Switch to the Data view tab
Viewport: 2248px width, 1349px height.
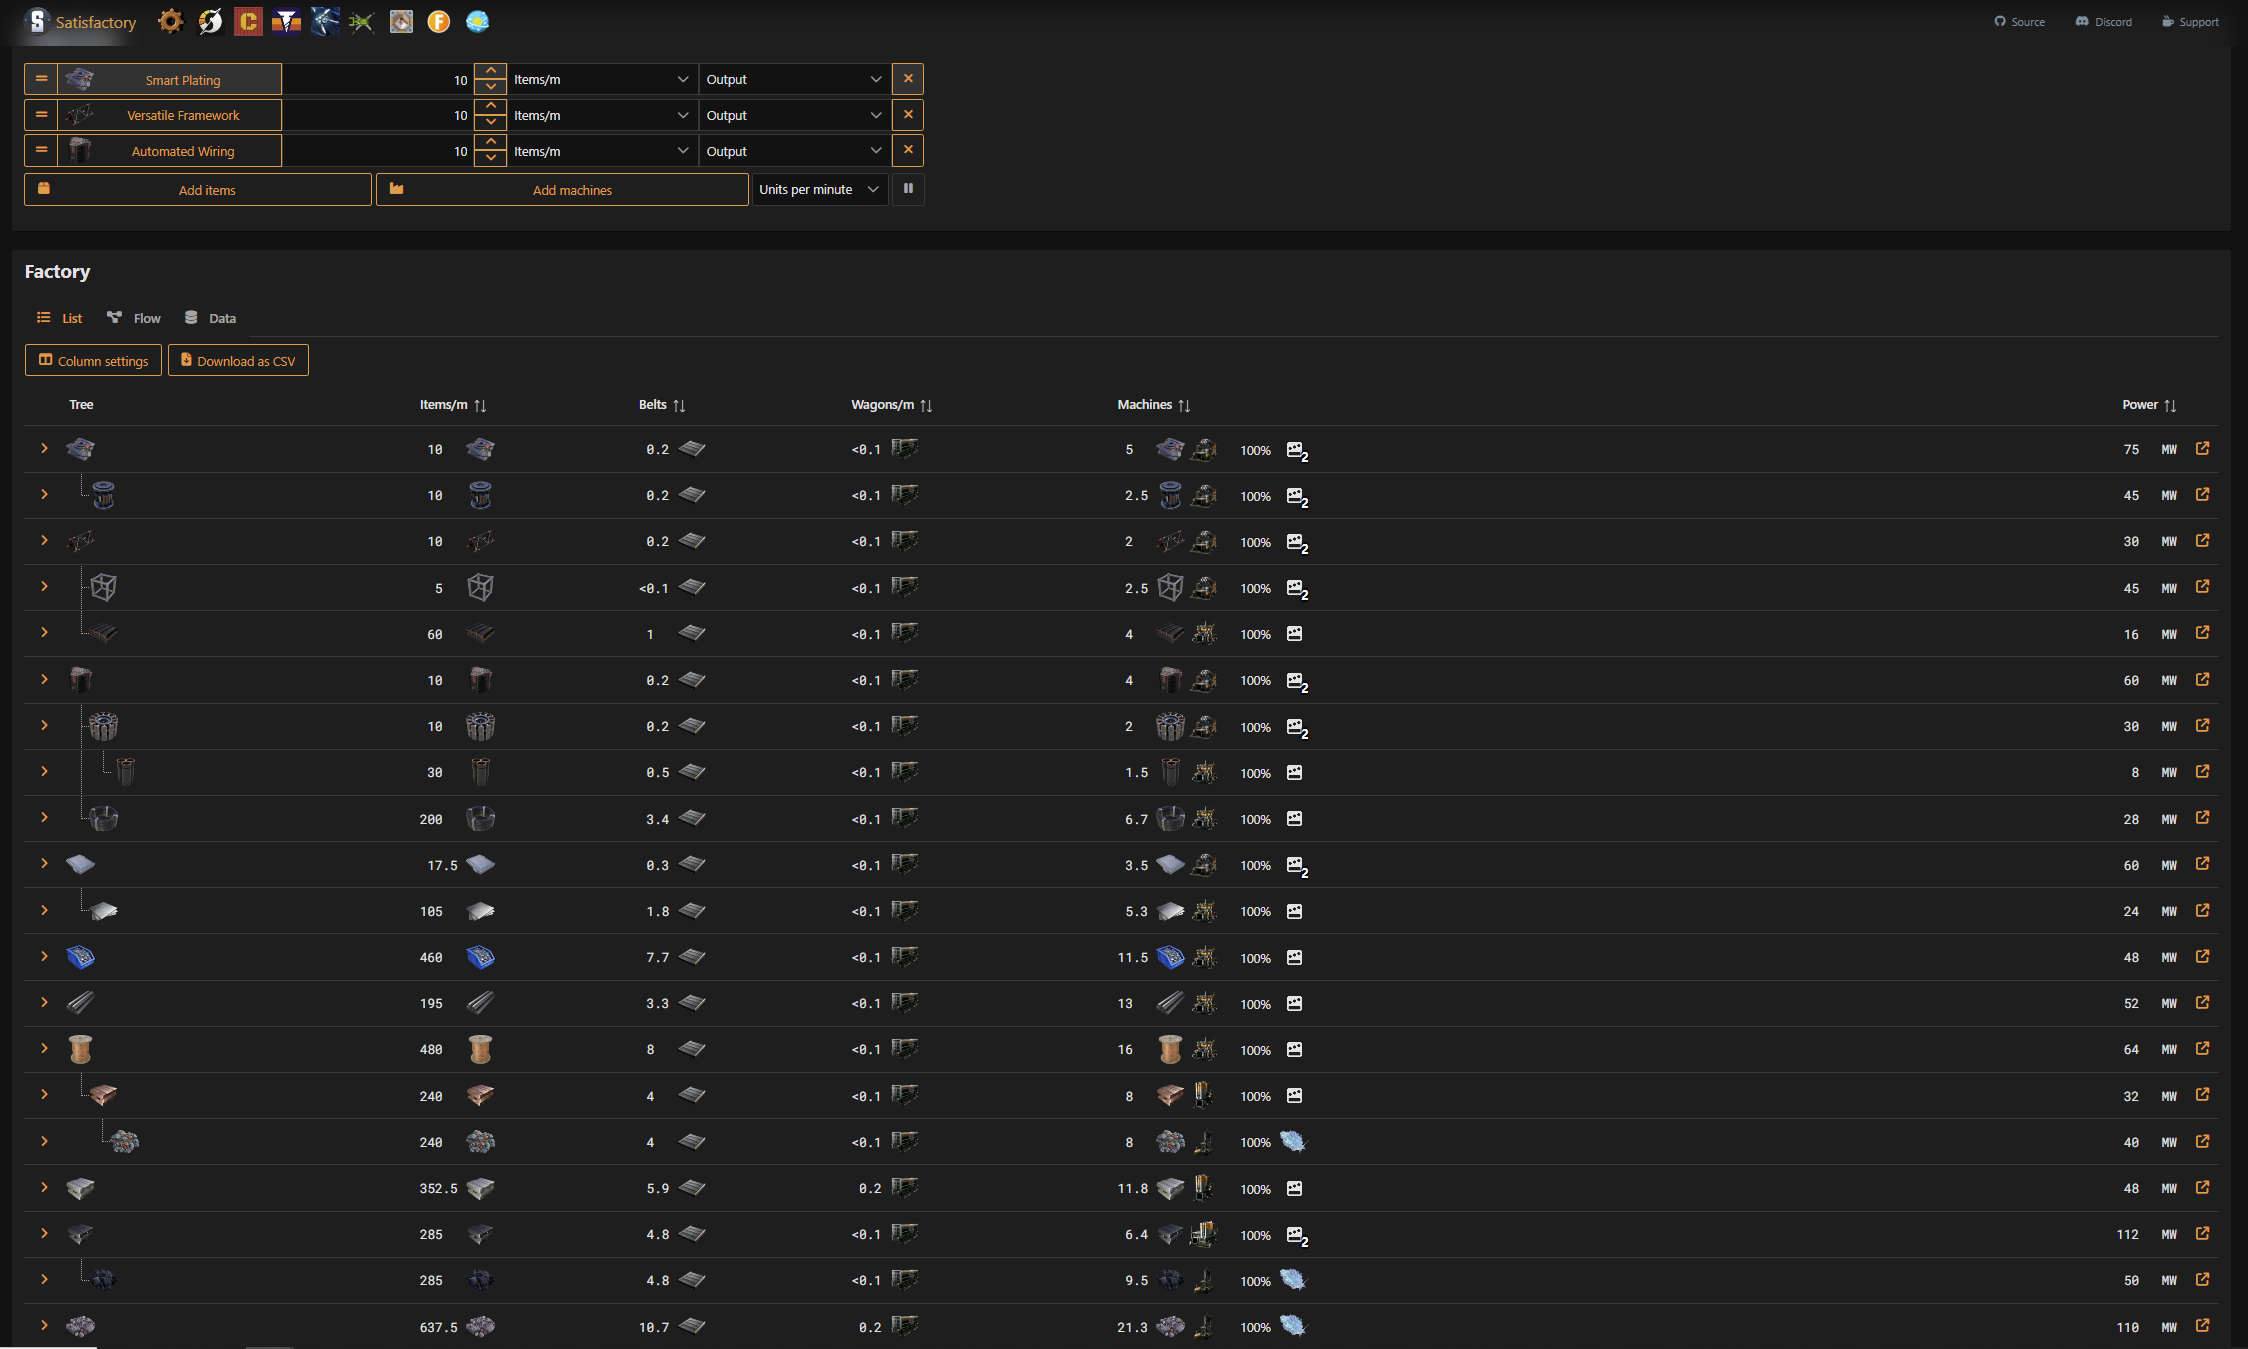tap(211, 318)
